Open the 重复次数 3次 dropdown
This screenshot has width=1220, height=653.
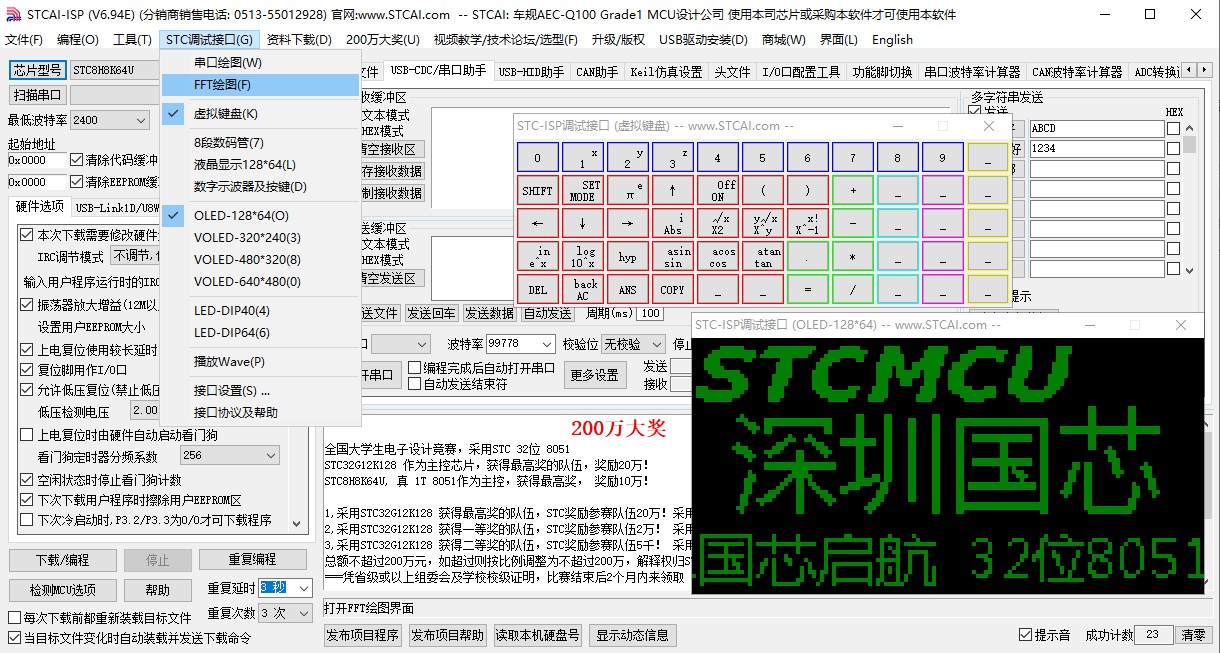point(285,612)
